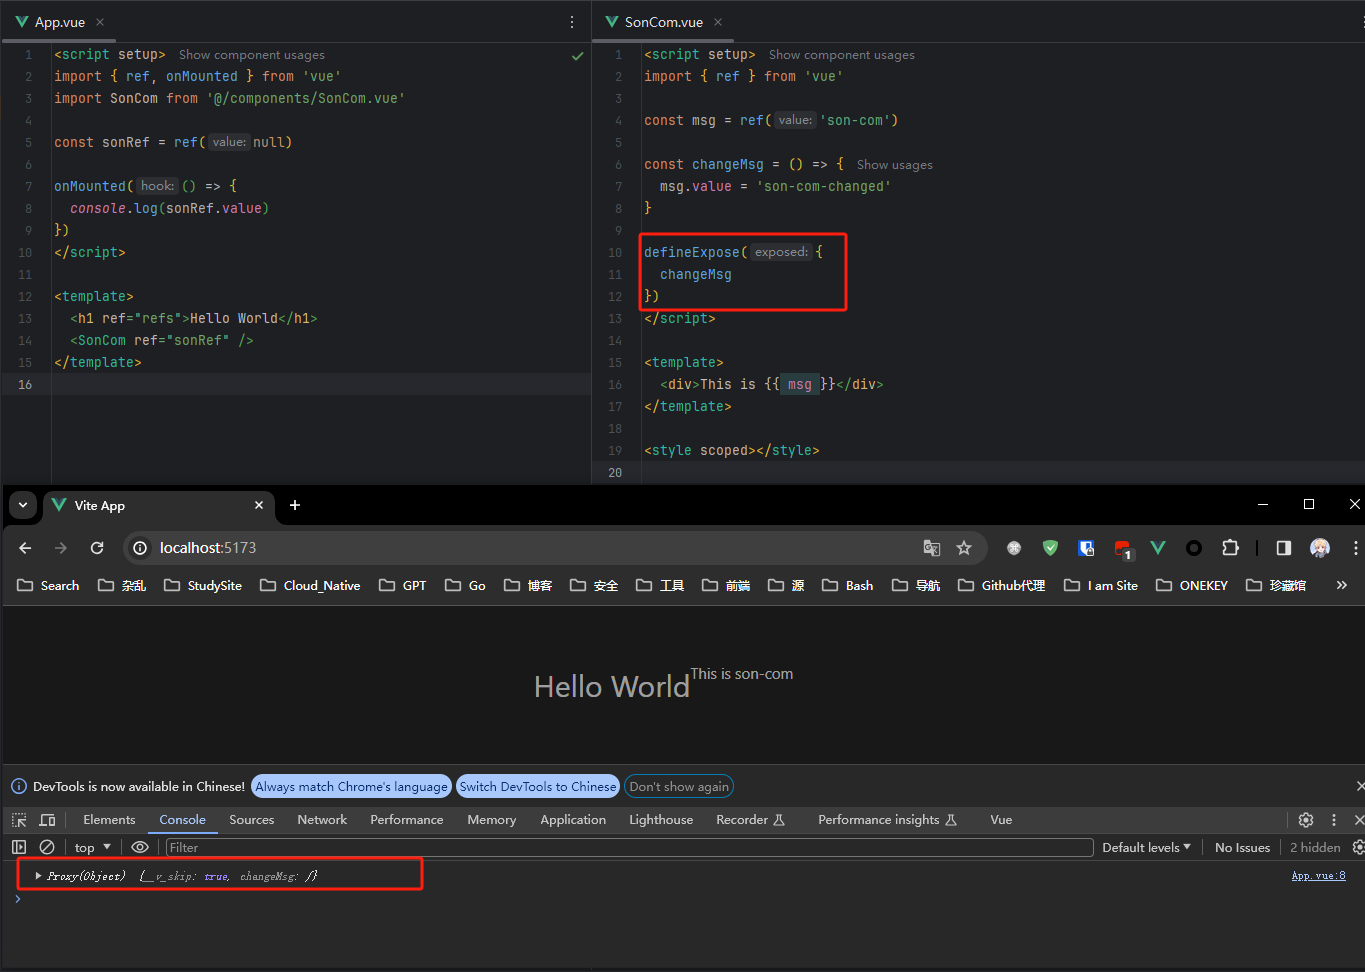The height and width of the screenshot is (972, 1365).
Task: Switch to the Memory tab
Action: [492, 820]
